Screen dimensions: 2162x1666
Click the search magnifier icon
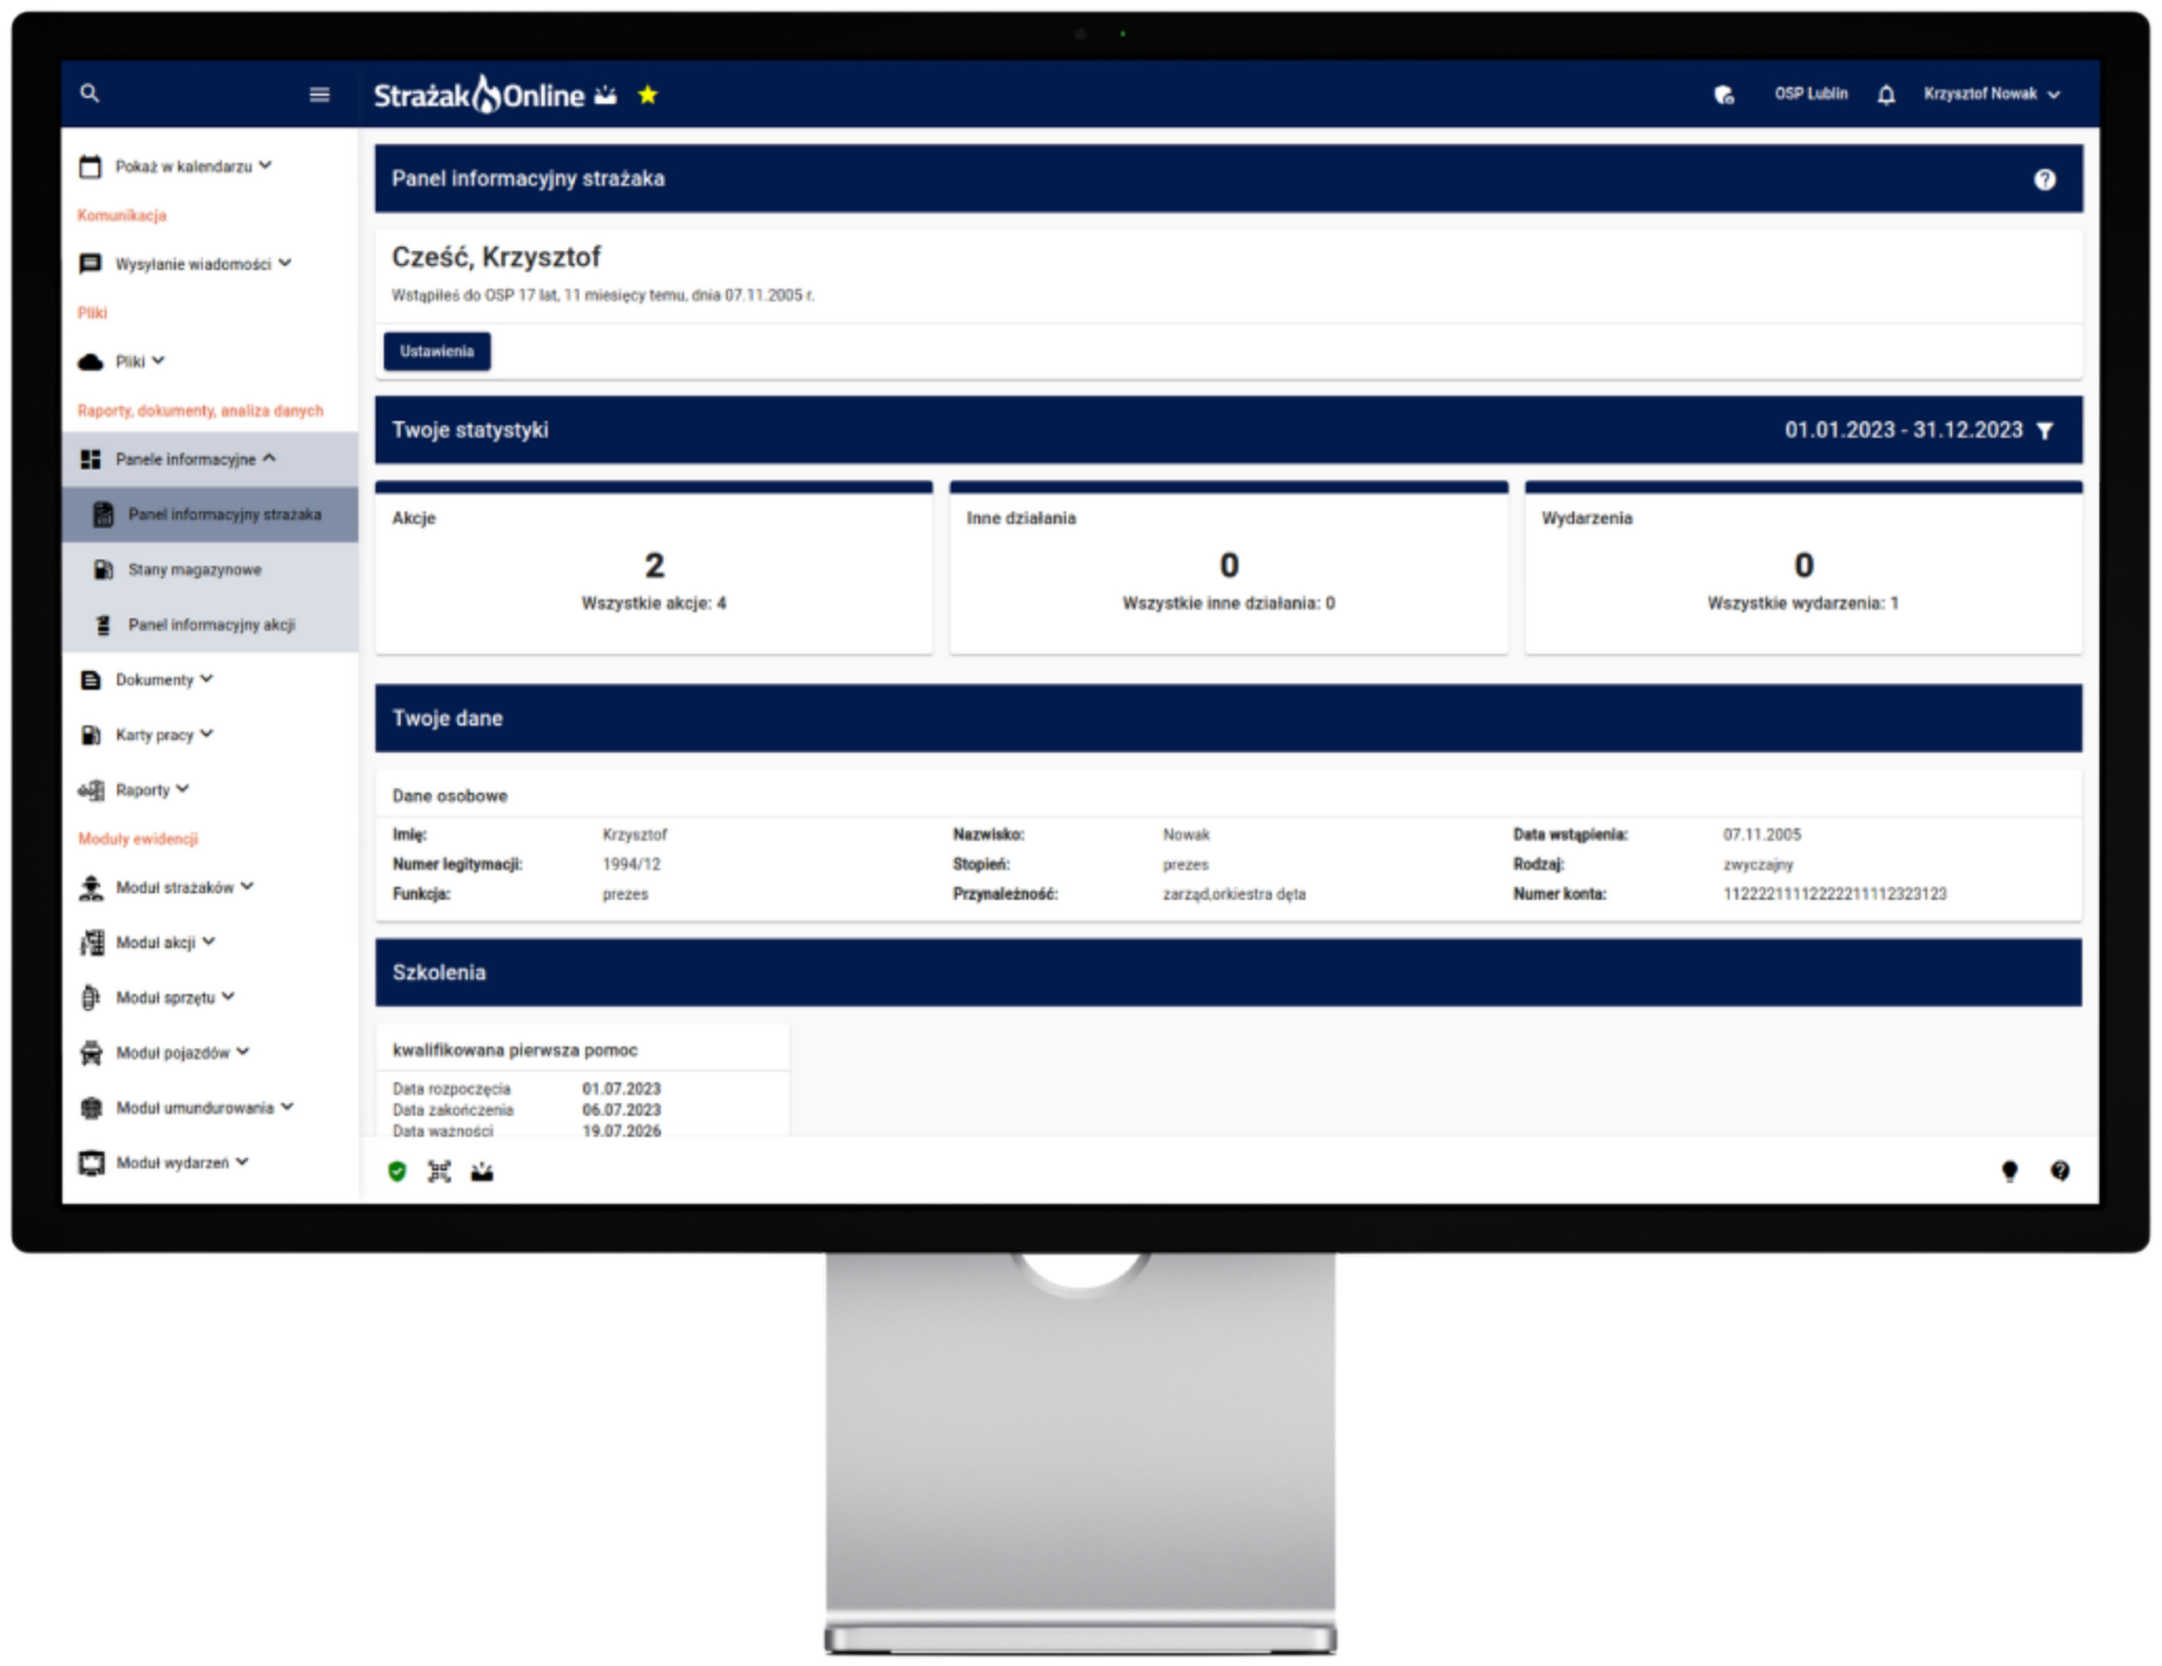pyautogui.click(x=90, y=94)
